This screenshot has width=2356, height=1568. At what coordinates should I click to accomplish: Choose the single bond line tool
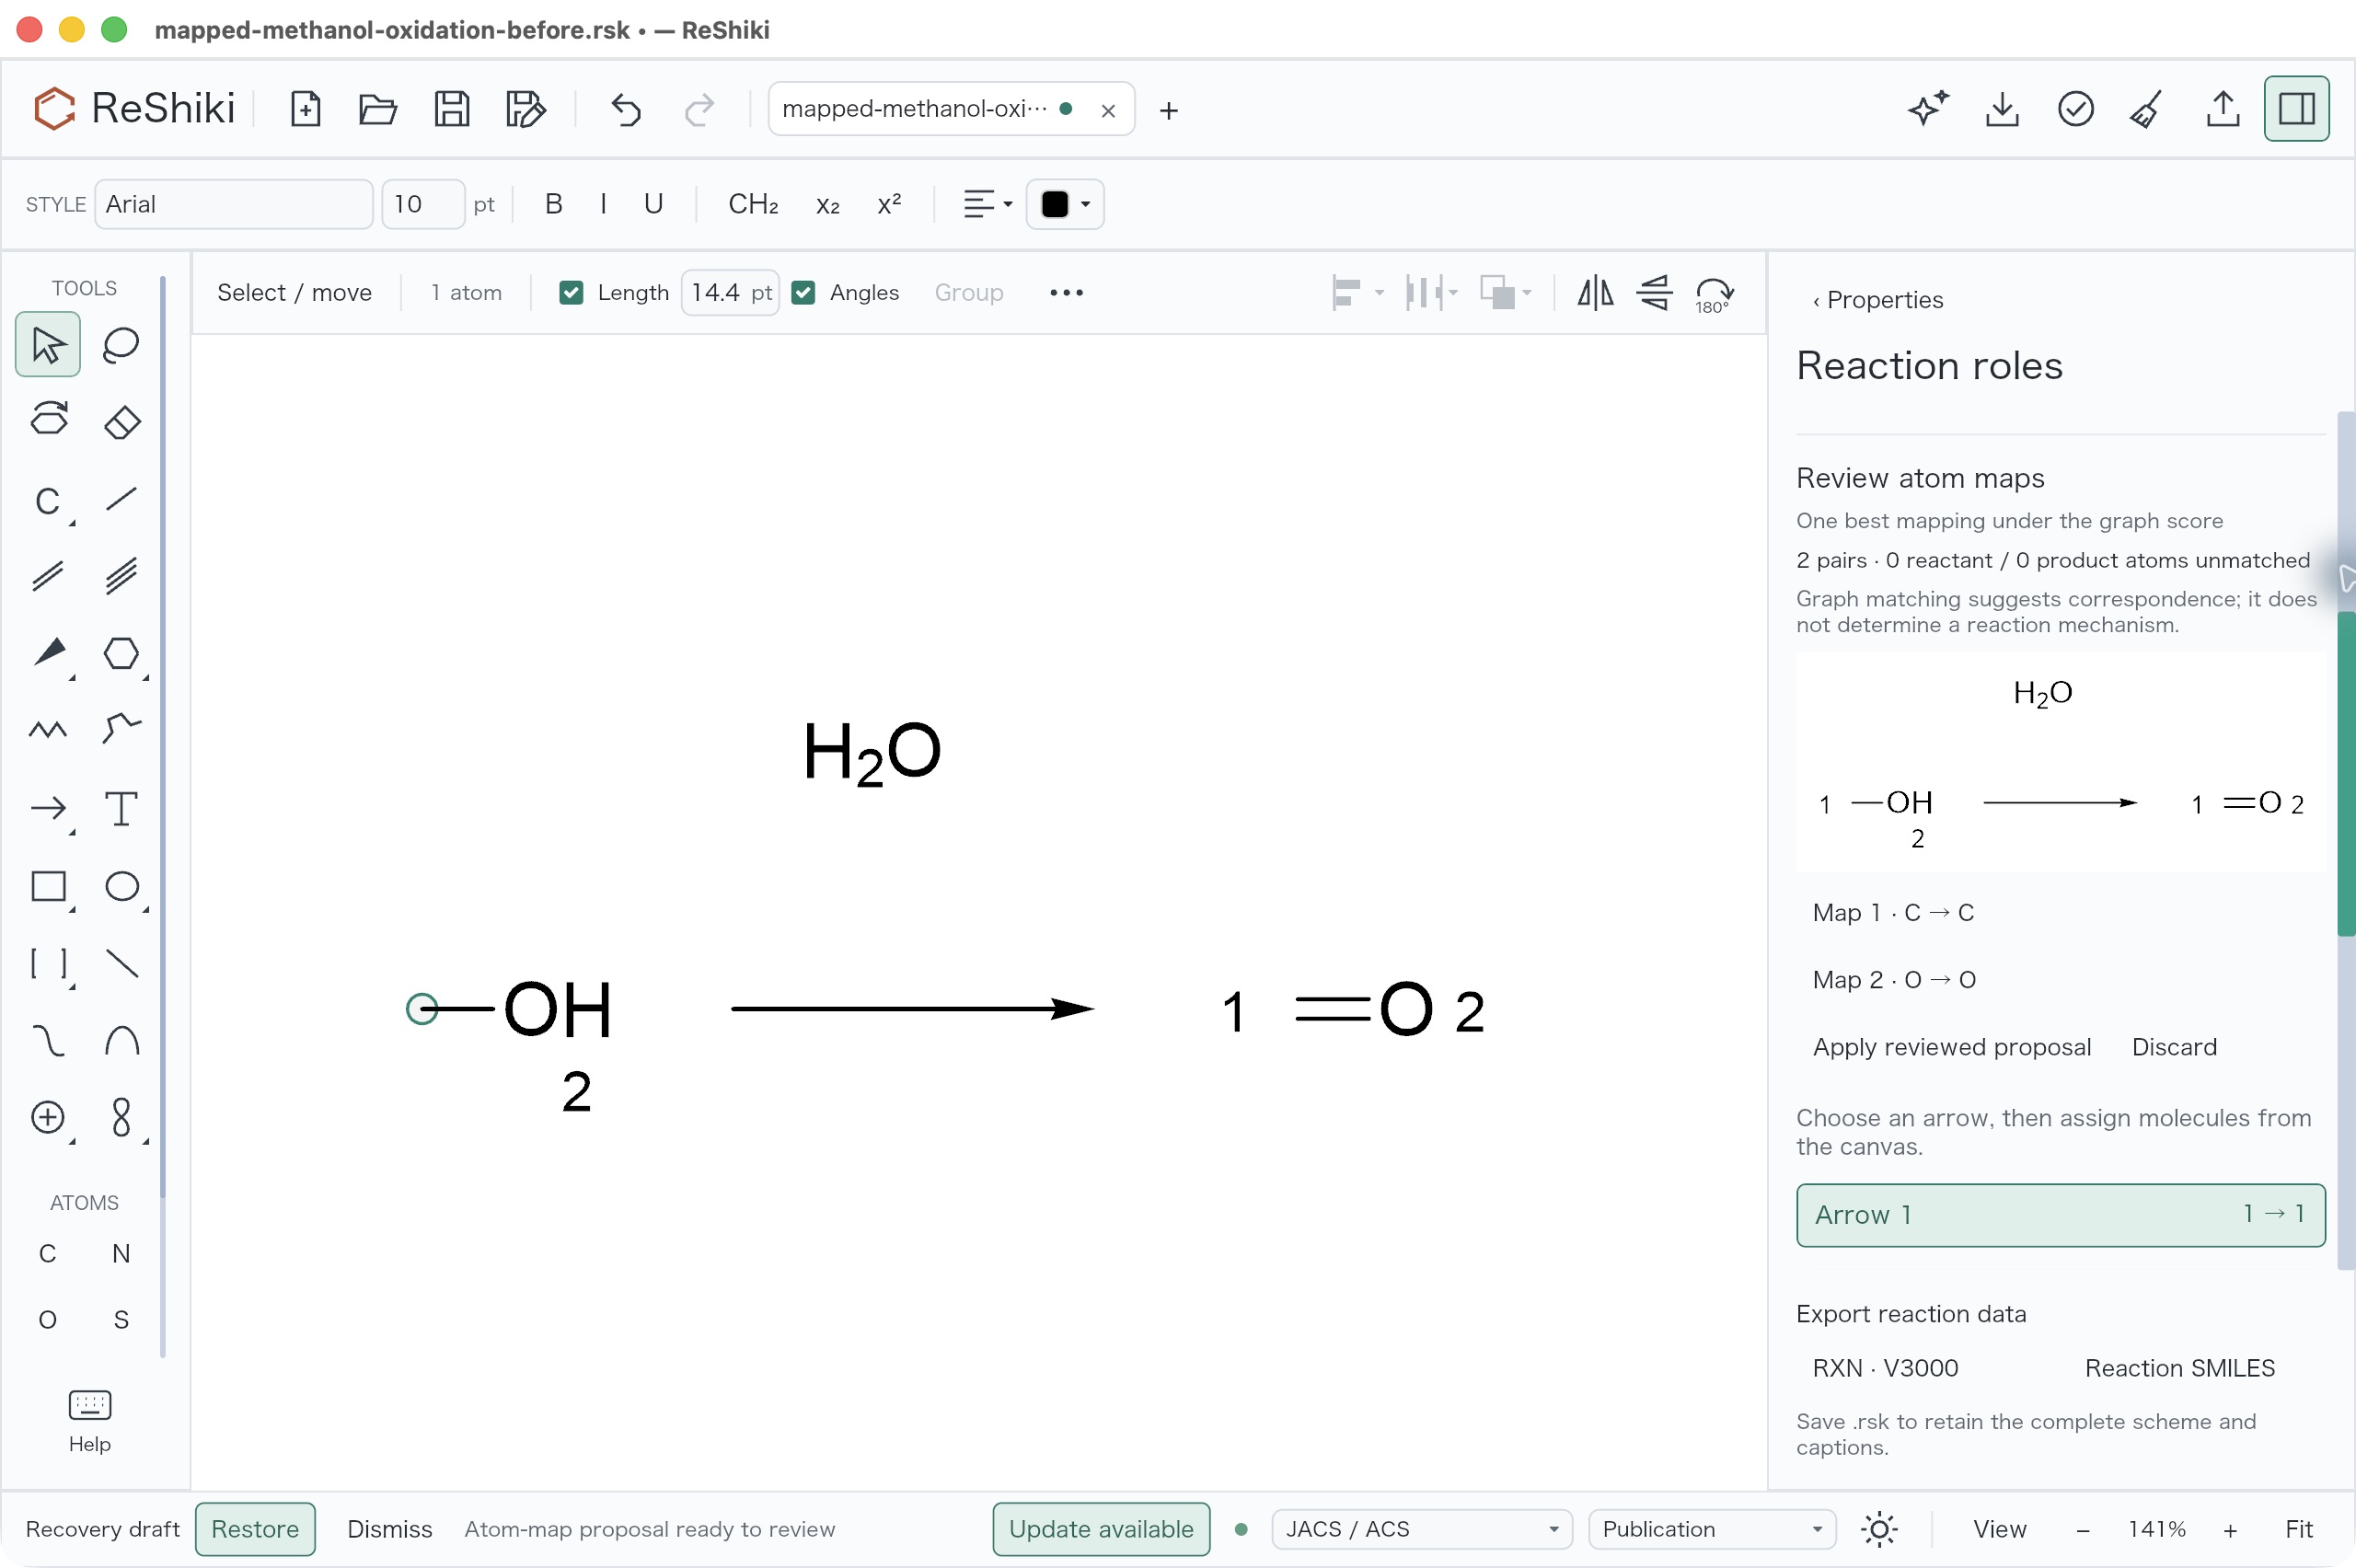pos(121,499)
